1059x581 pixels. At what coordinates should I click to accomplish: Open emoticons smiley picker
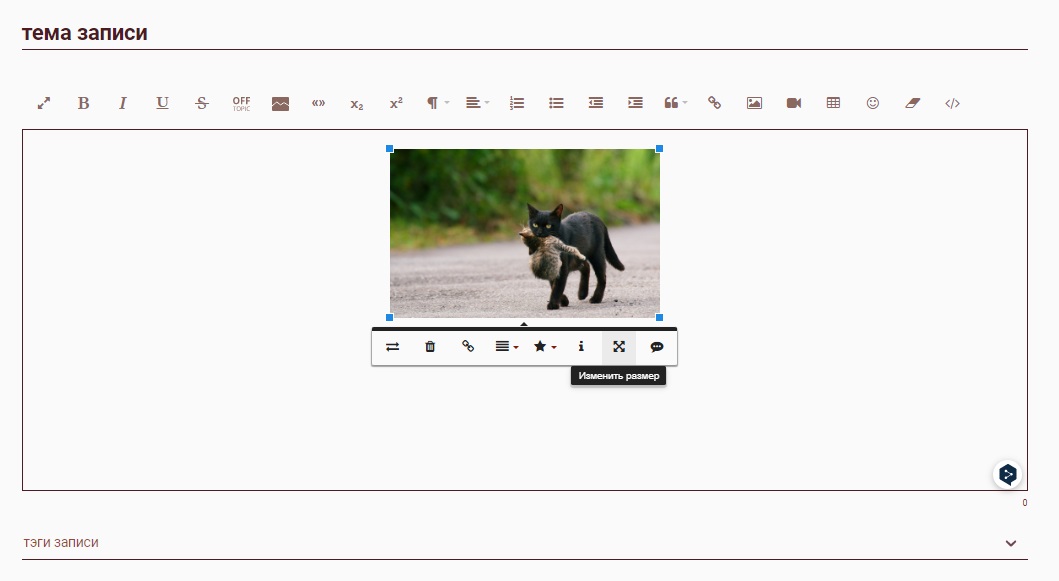873,103
